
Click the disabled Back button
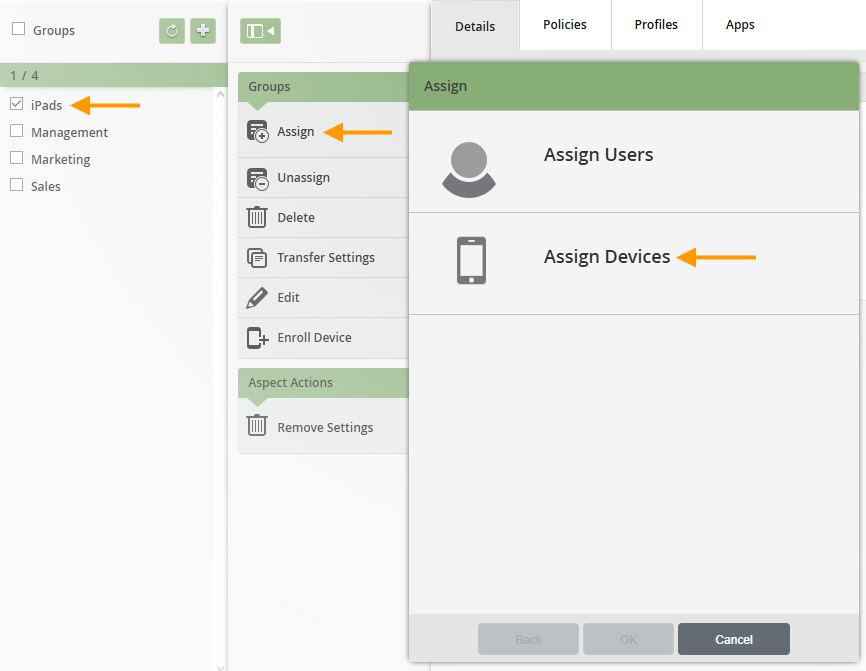(528, 640)
